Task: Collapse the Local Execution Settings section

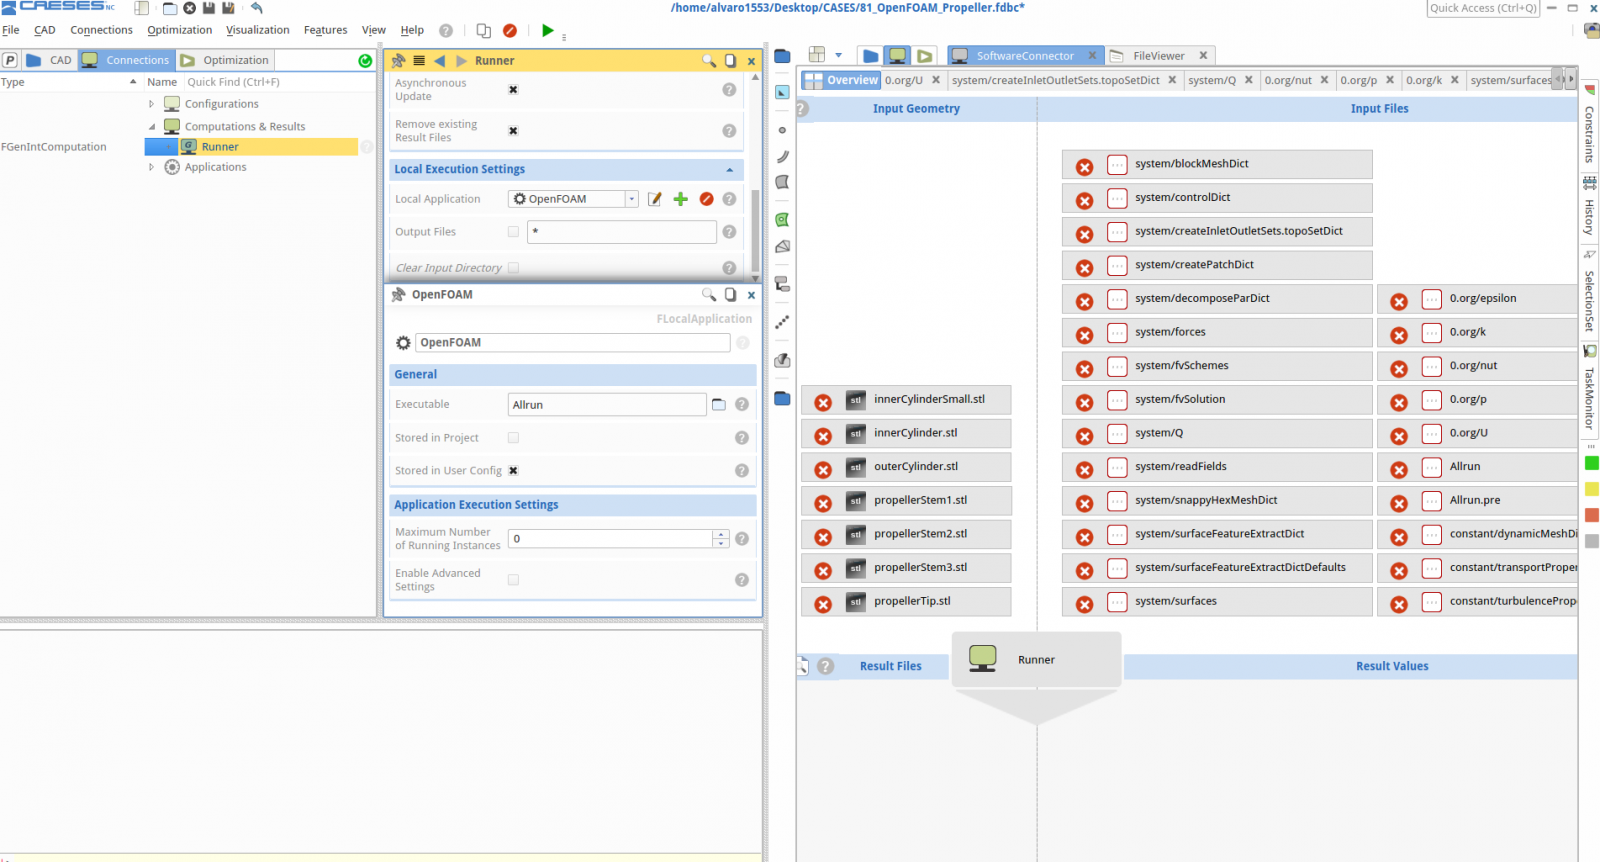Action: pos(729,170)
